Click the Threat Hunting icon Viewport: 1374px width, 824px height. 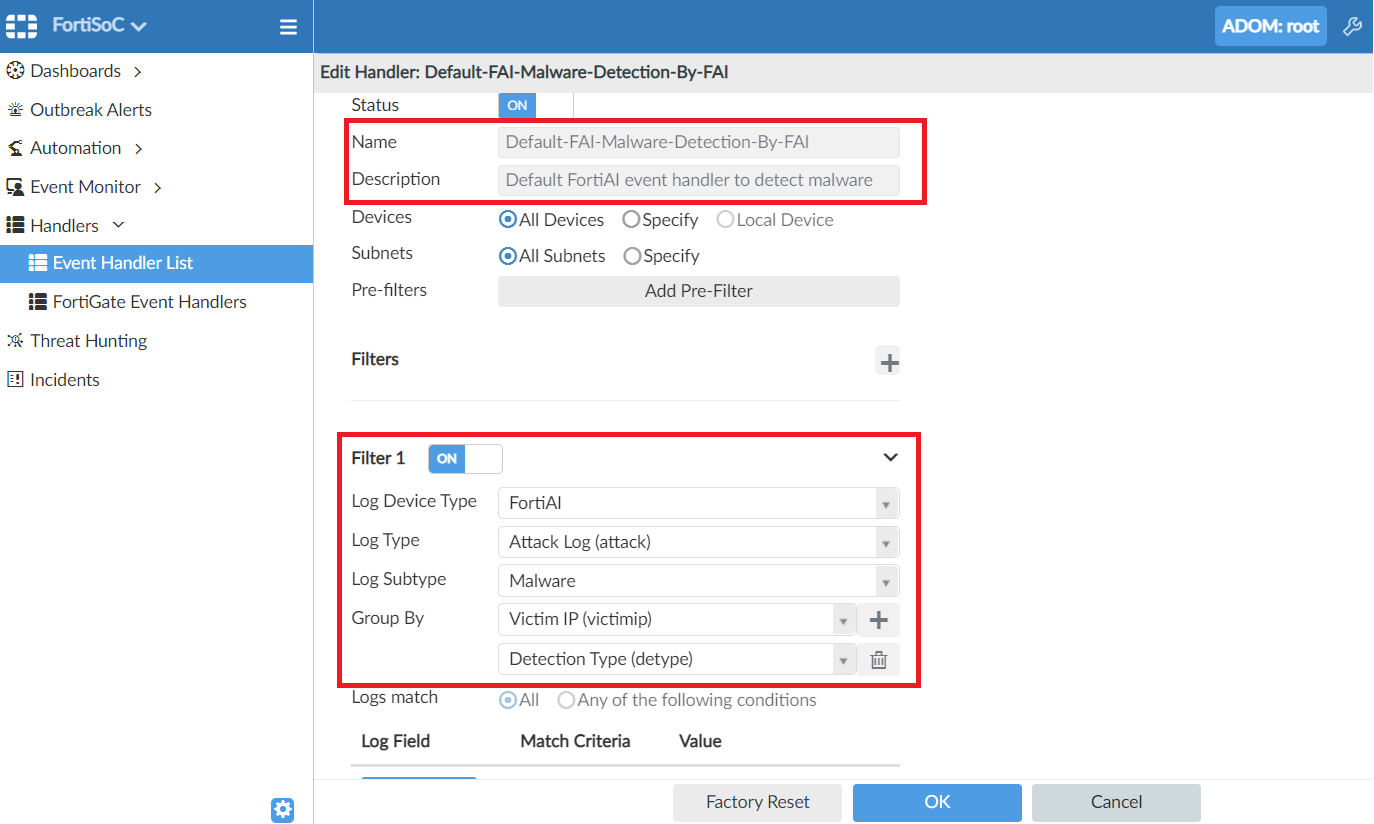[15, 341]
